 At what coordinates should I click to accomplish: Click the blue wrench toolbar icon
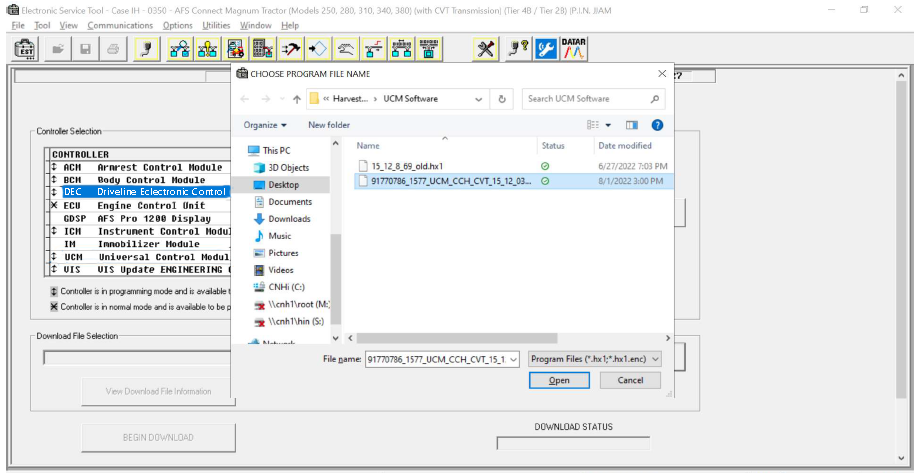click(x=546, y=49)
